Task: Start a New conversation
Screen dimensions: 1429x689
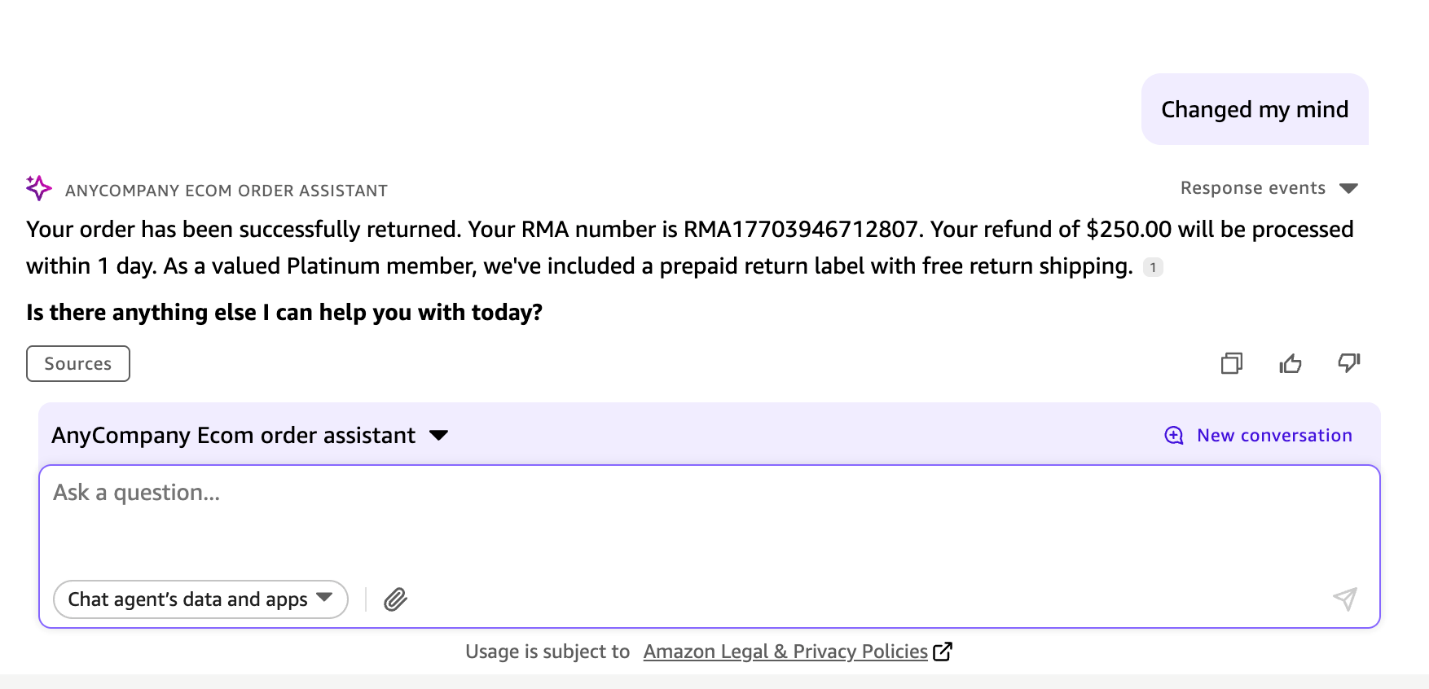Action: pos(1273,436)
